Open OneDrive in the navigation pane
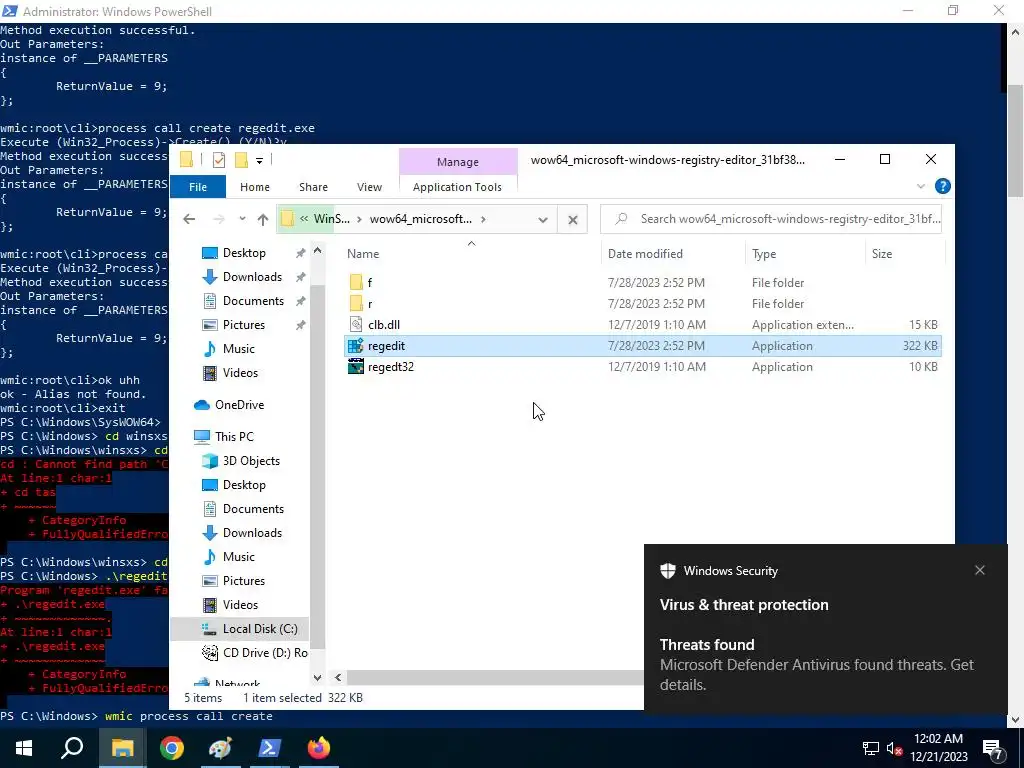This screenshot has width=1024, height=768. coord(239,405)
